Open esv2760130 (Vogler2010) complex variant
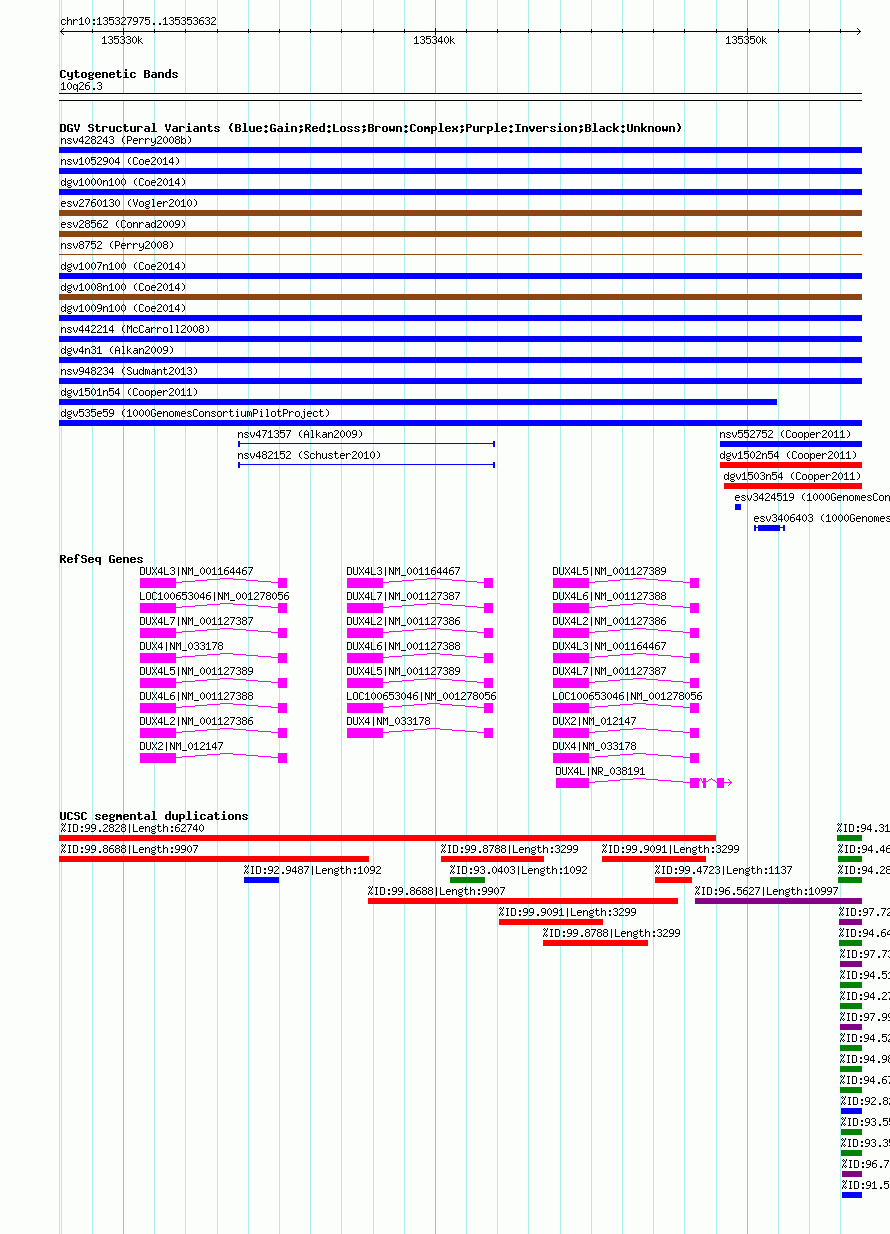Screen dimensions: 890x1234 coord(460,213)
